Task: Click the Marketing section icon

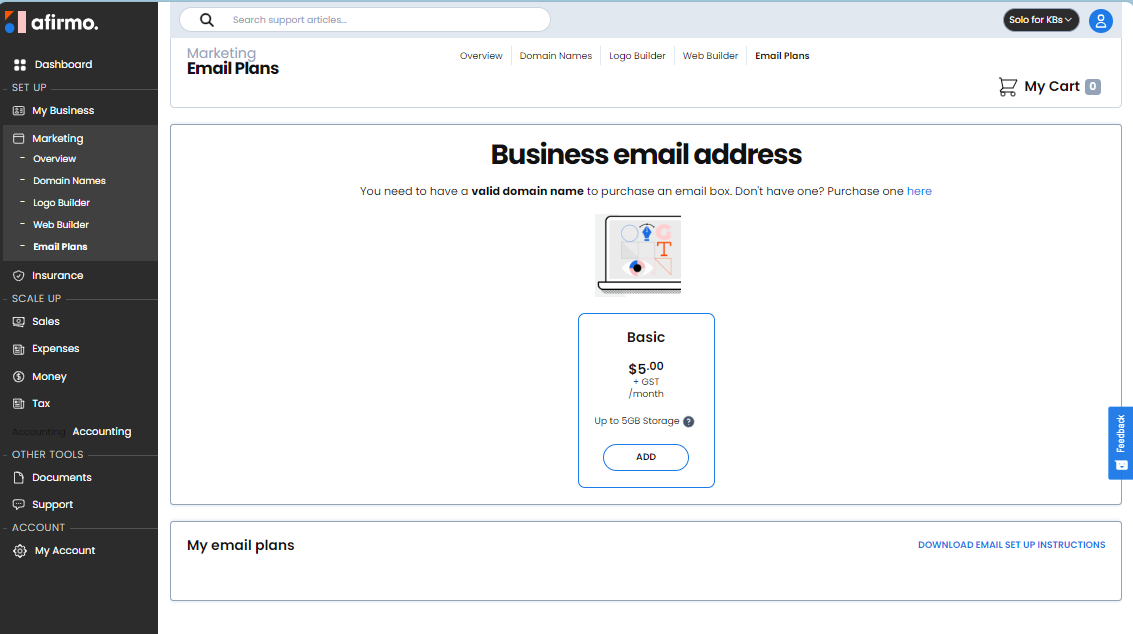Action: [19, 138]
